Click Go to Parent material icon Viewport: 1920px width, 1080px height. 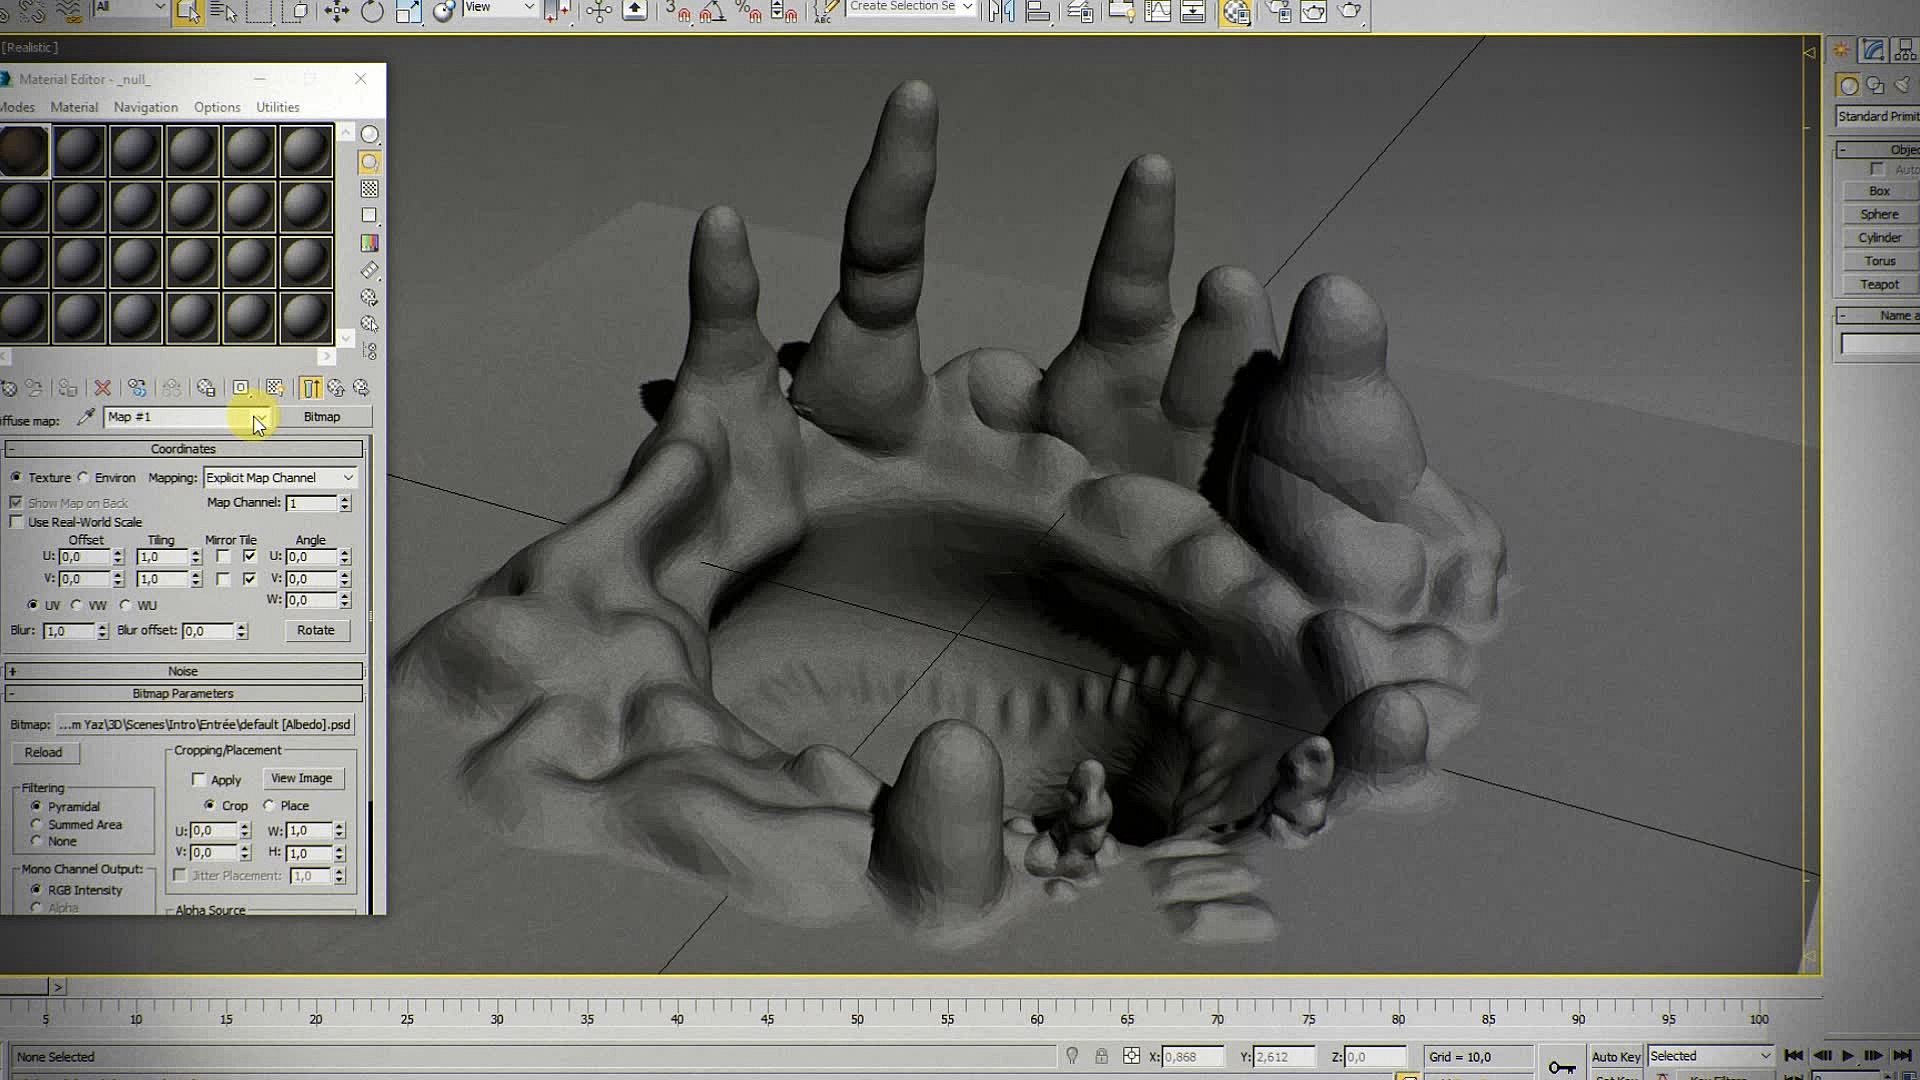pyautogui.click(x=336, y=388)
